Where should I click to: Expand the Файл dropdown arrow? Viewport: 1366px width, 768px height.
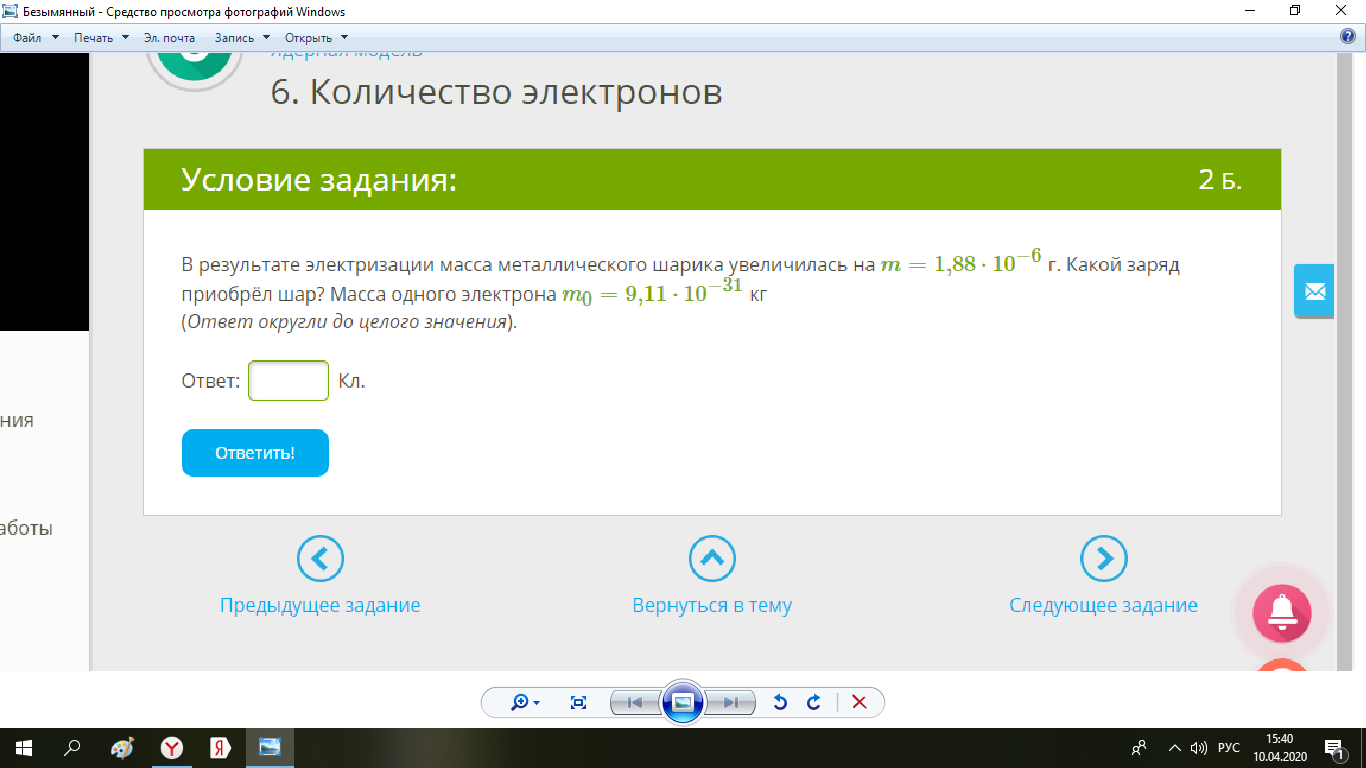[x=55, y=37]
